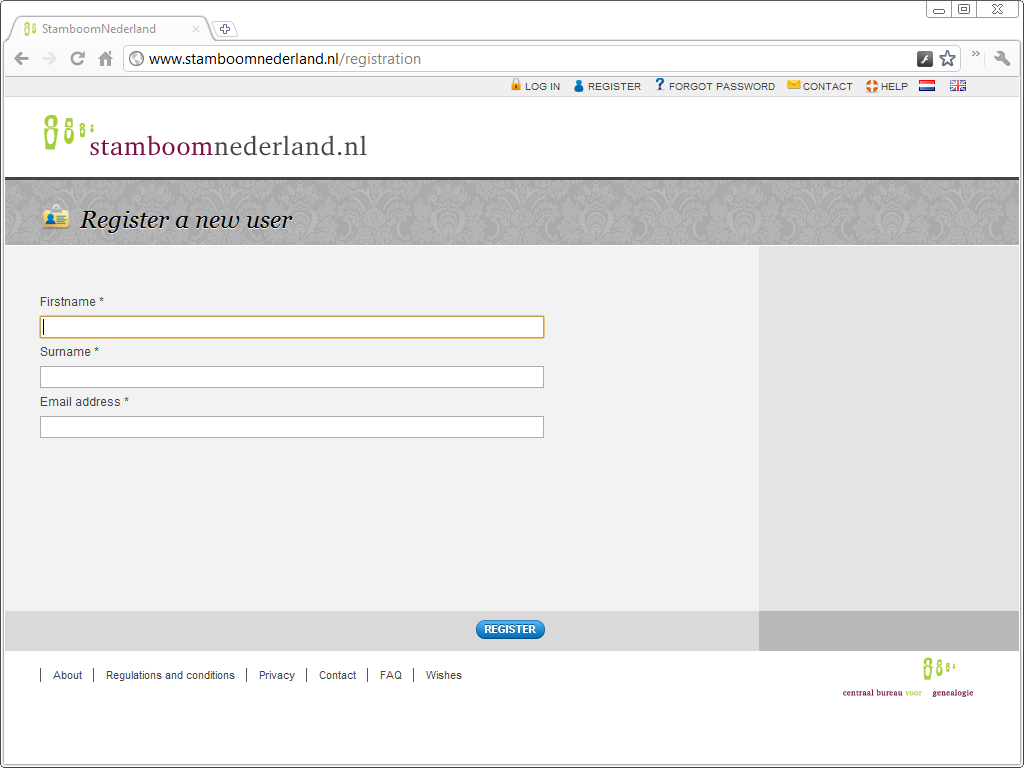1024x768 pixels.
Task: Click the padlock icon beside LOG IN
Action: (516, 85)
